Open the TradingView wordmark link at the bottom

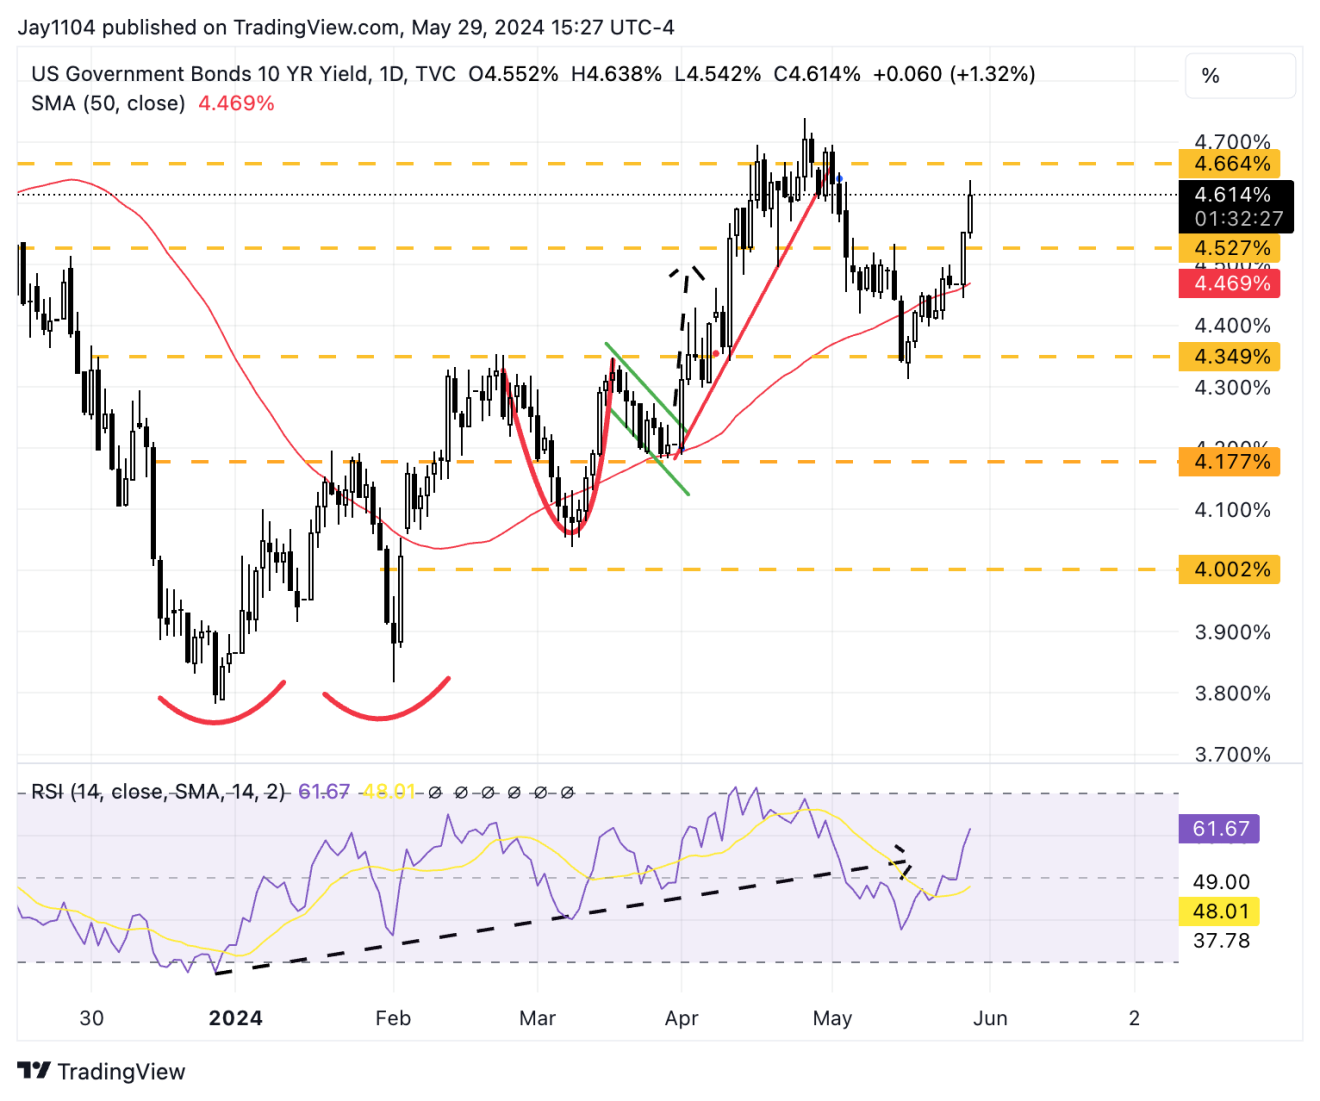click(121, 1072)
